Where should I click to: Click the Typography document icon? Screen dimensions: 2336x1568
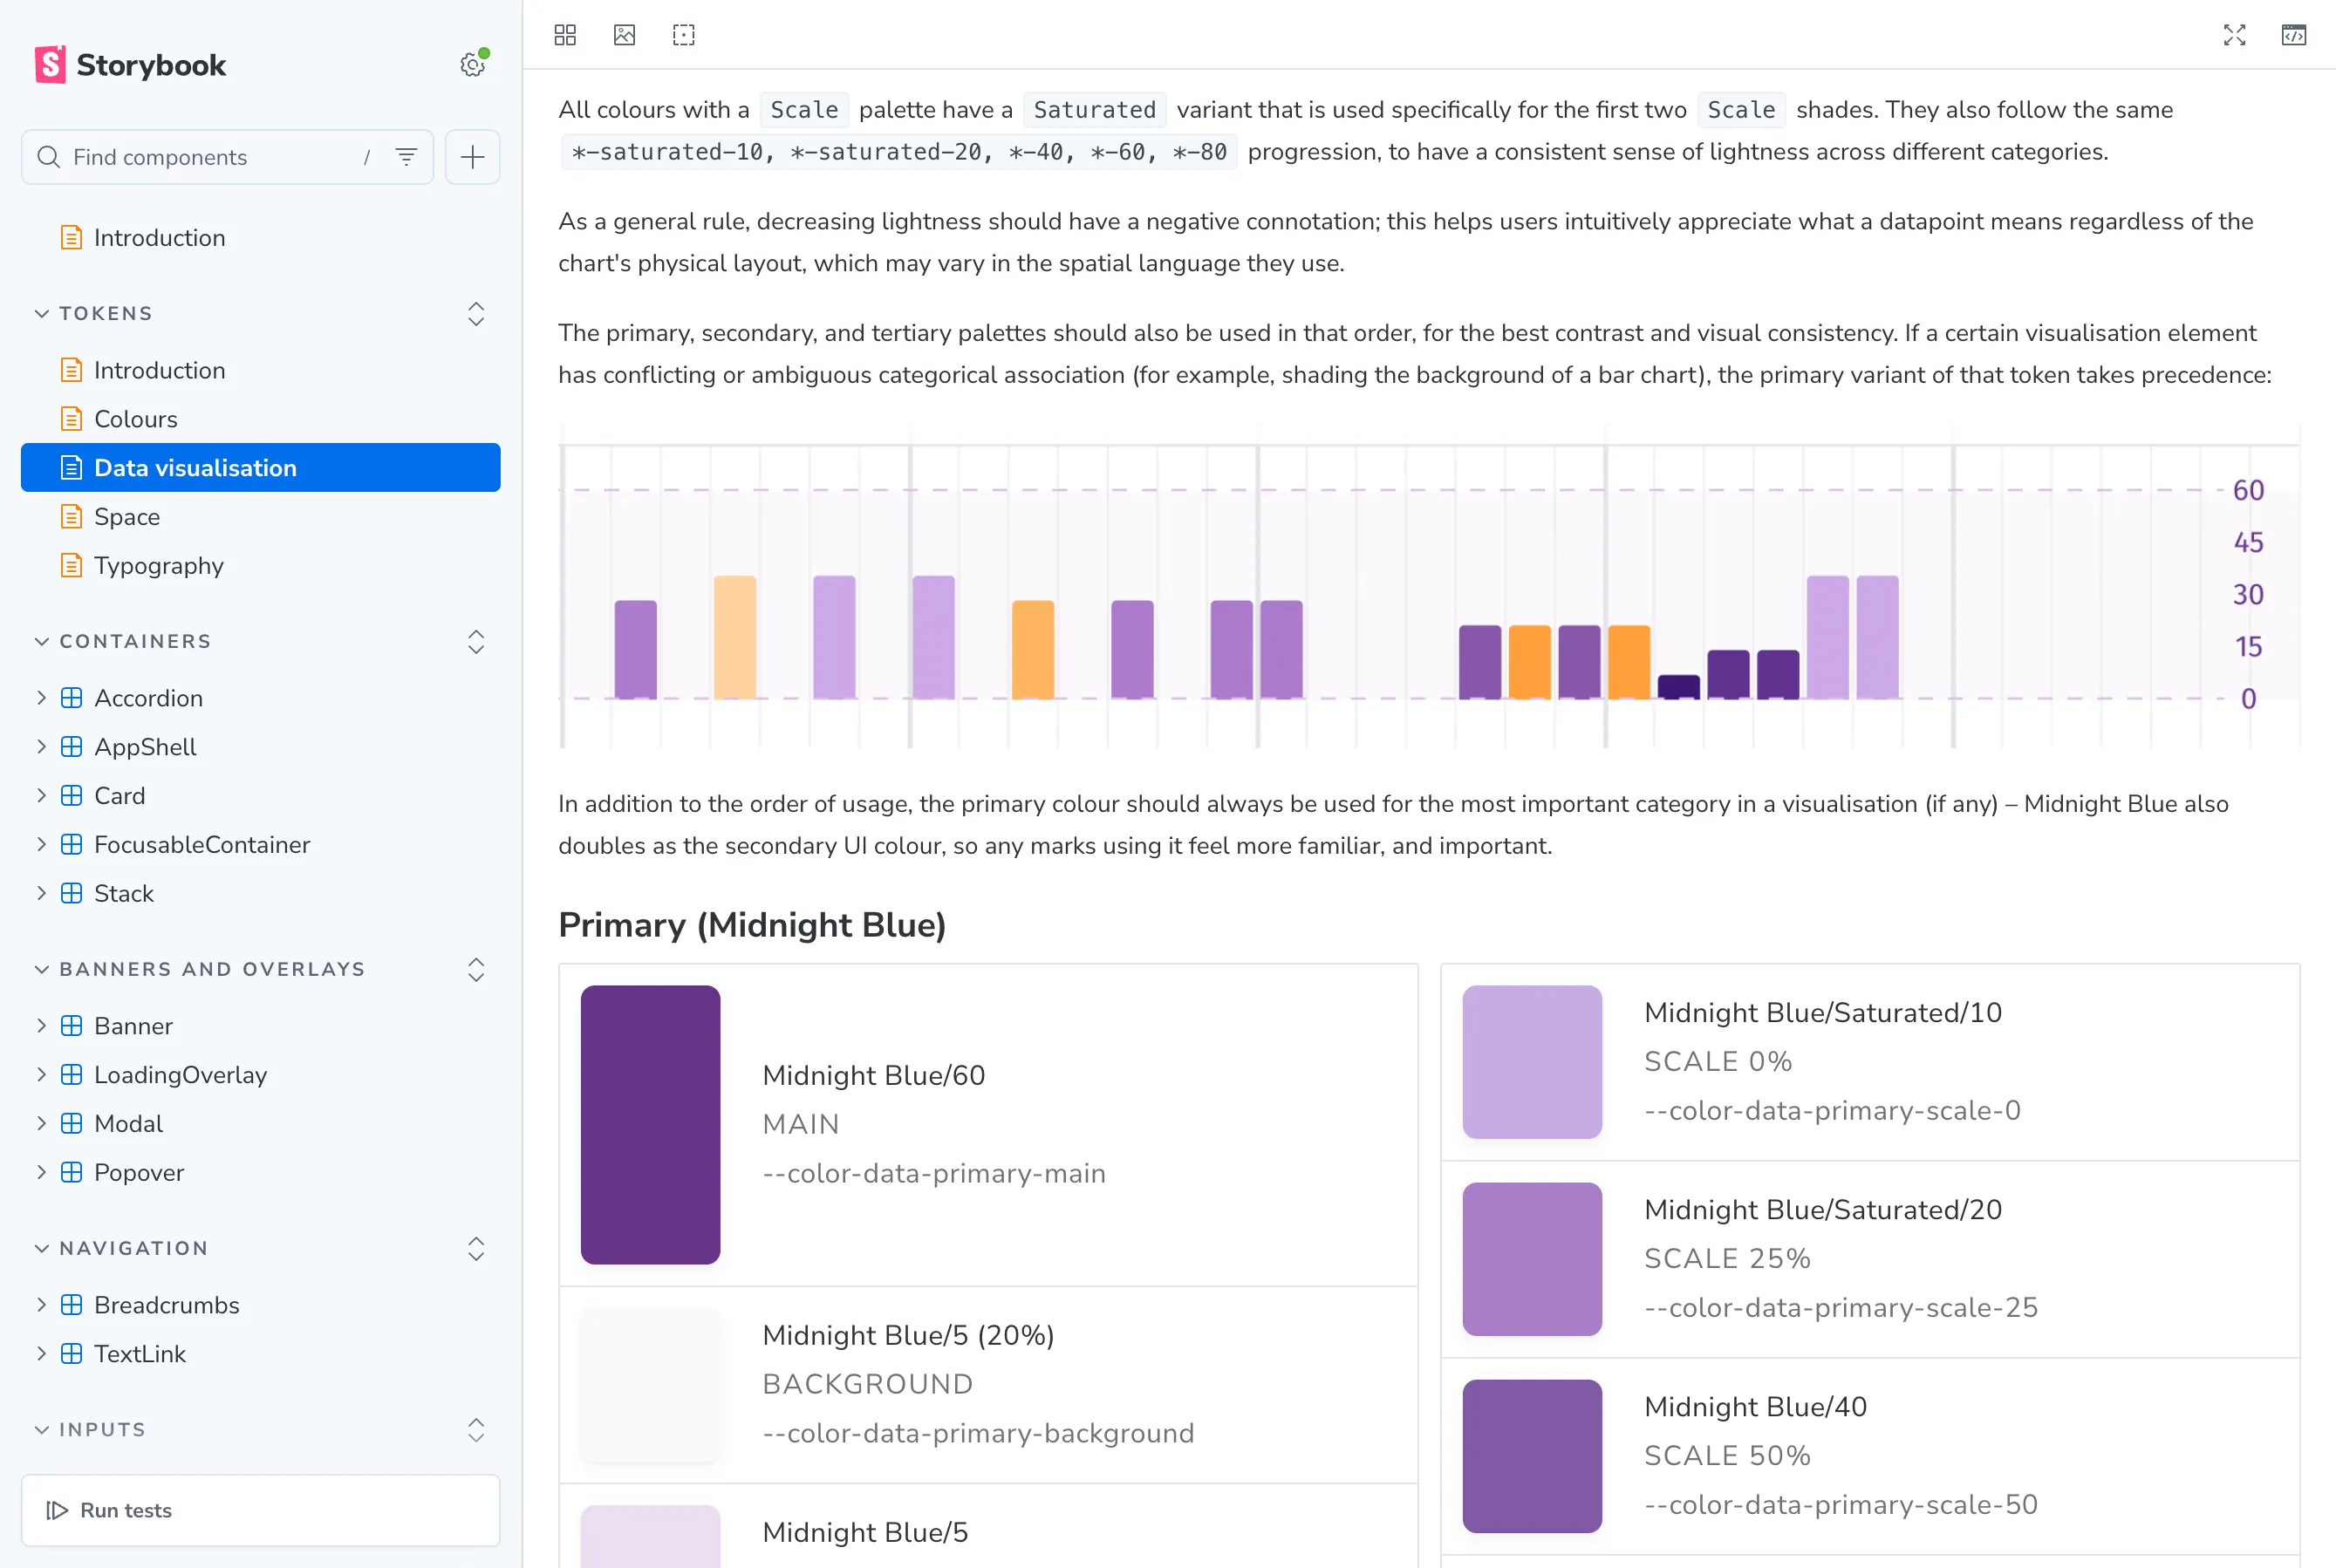(71, 566)
